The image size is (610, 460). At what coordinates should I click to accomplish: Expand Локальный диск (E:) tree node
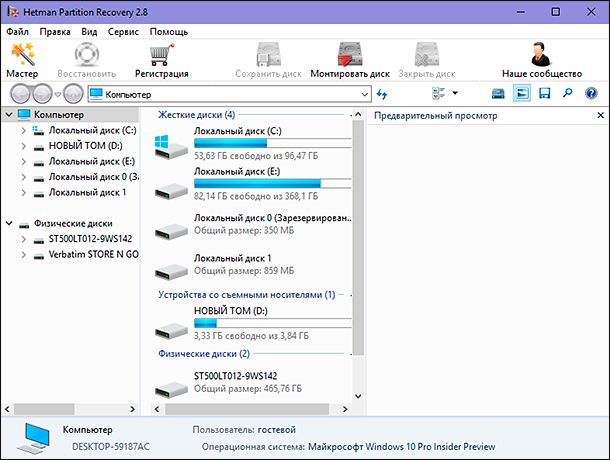[x=24, y=162]
